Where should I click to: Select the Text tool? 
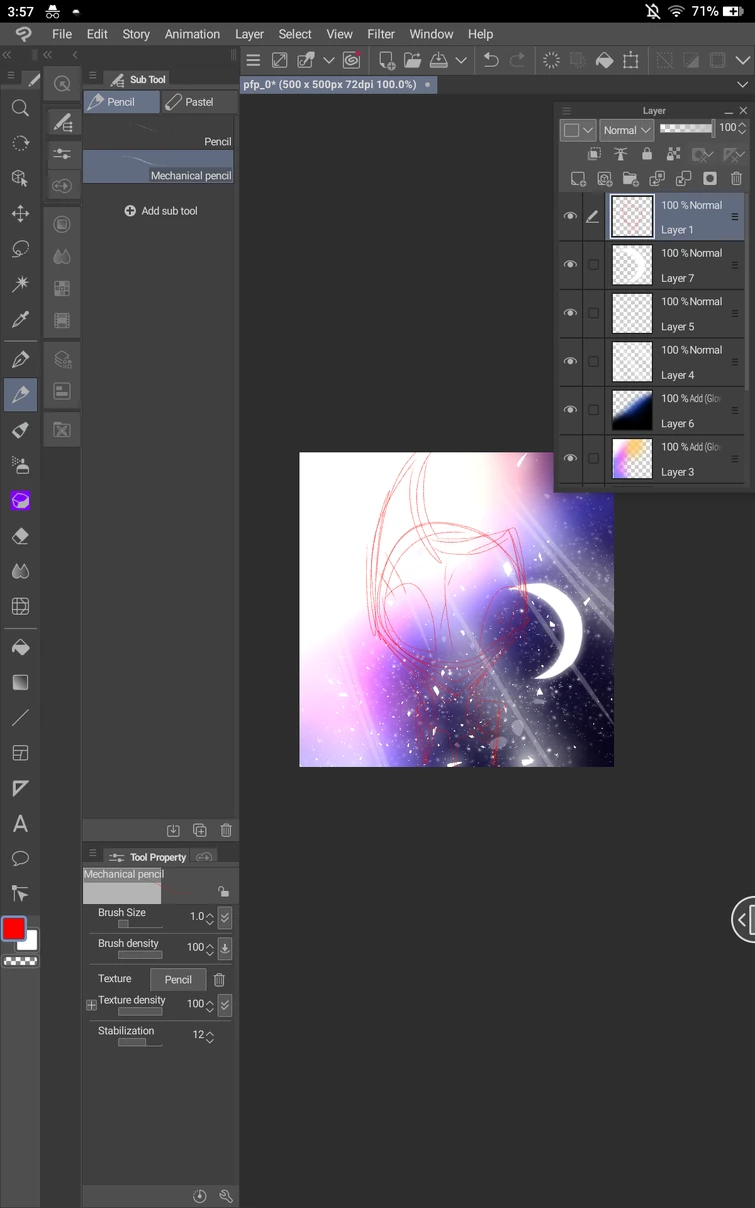(20, 824)
